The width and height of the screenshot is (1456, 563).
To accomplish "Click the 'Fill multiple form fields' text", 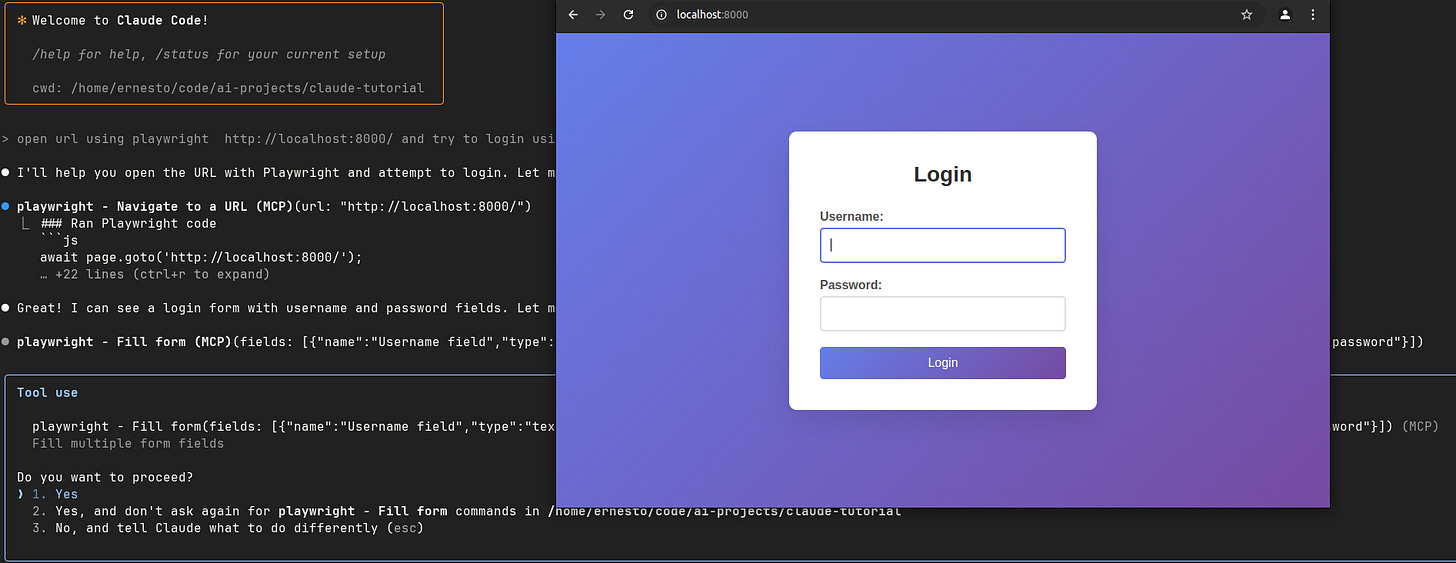I will [x=128, y=443].
